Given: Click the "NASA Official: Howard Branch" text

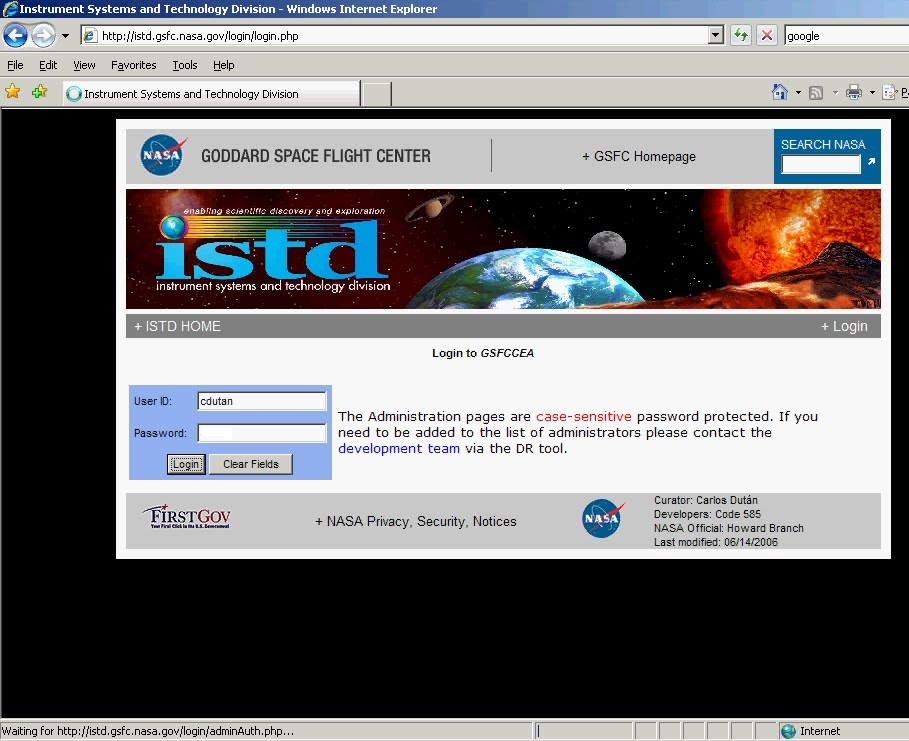Looking at the screenshot, I should click(729, 528).
